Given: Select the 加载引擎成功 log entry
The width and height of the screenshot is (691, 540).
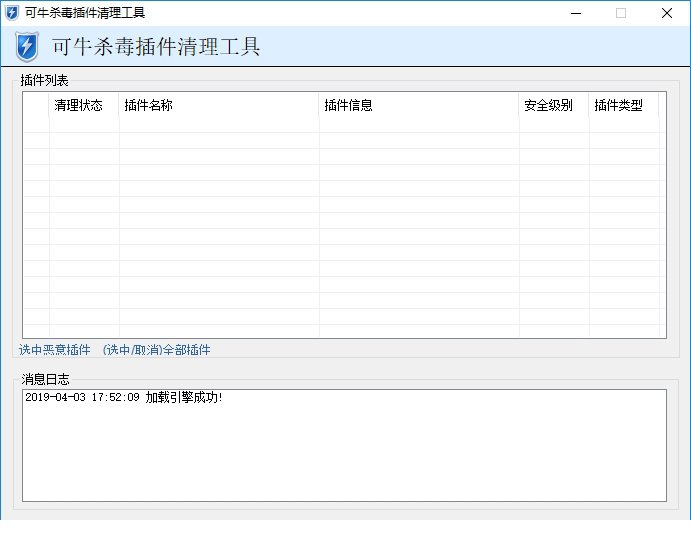Looking at the screenshot, I should tap(124, 398).
